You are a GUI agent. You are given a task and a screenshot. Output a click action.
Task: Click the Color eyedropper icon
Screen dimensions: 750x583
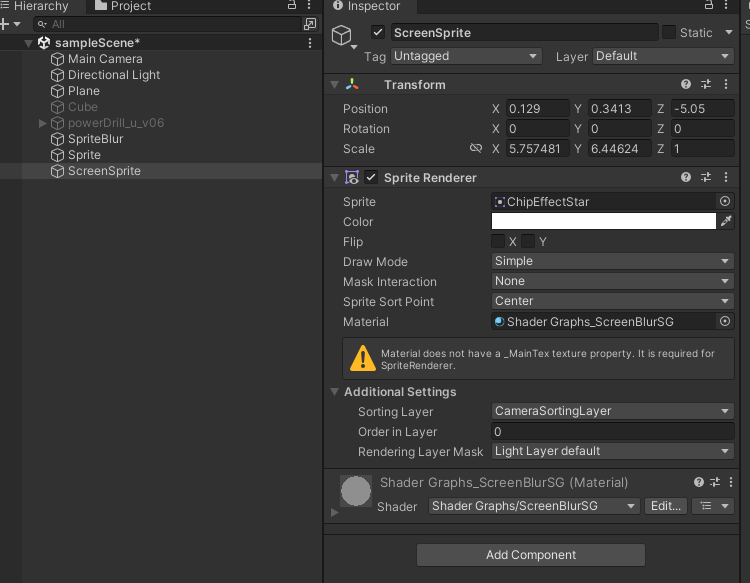click(x=727, y=221)
